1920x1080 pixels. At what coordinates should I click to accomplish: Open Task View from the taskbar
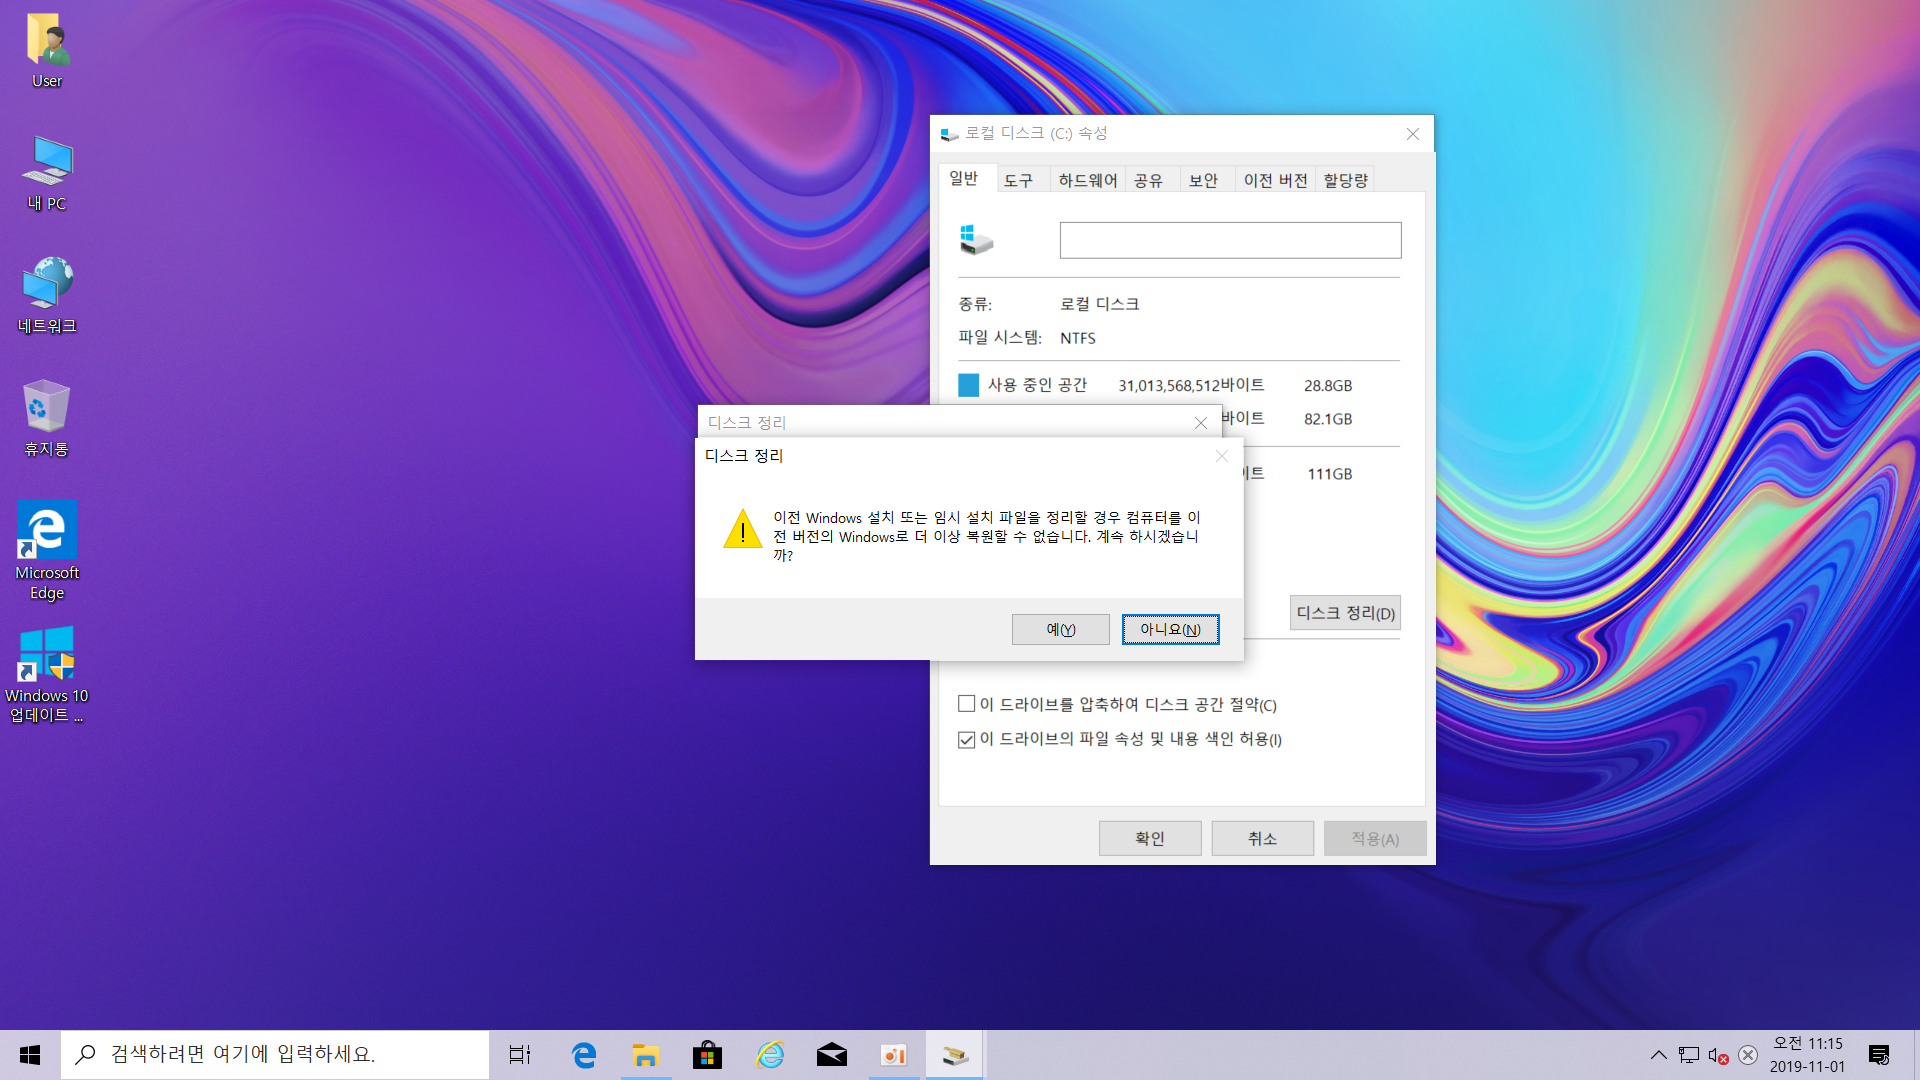pos(520,1055)
